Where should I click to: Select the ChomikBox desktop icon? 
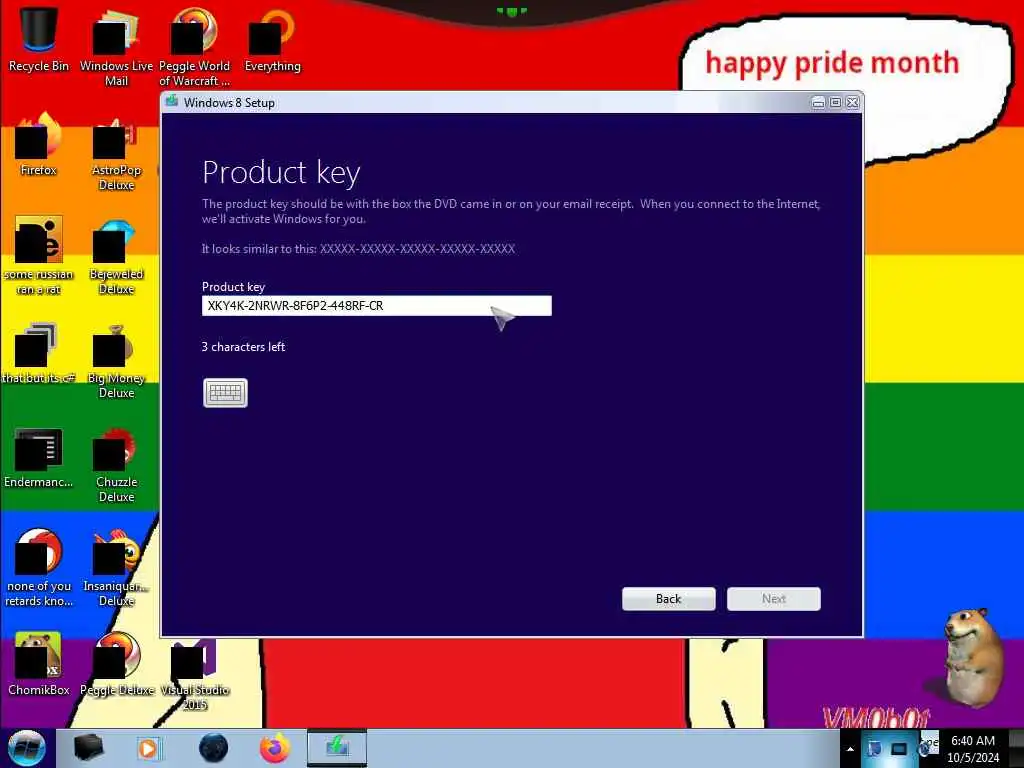pyautogui.click(x=39, y=664)
